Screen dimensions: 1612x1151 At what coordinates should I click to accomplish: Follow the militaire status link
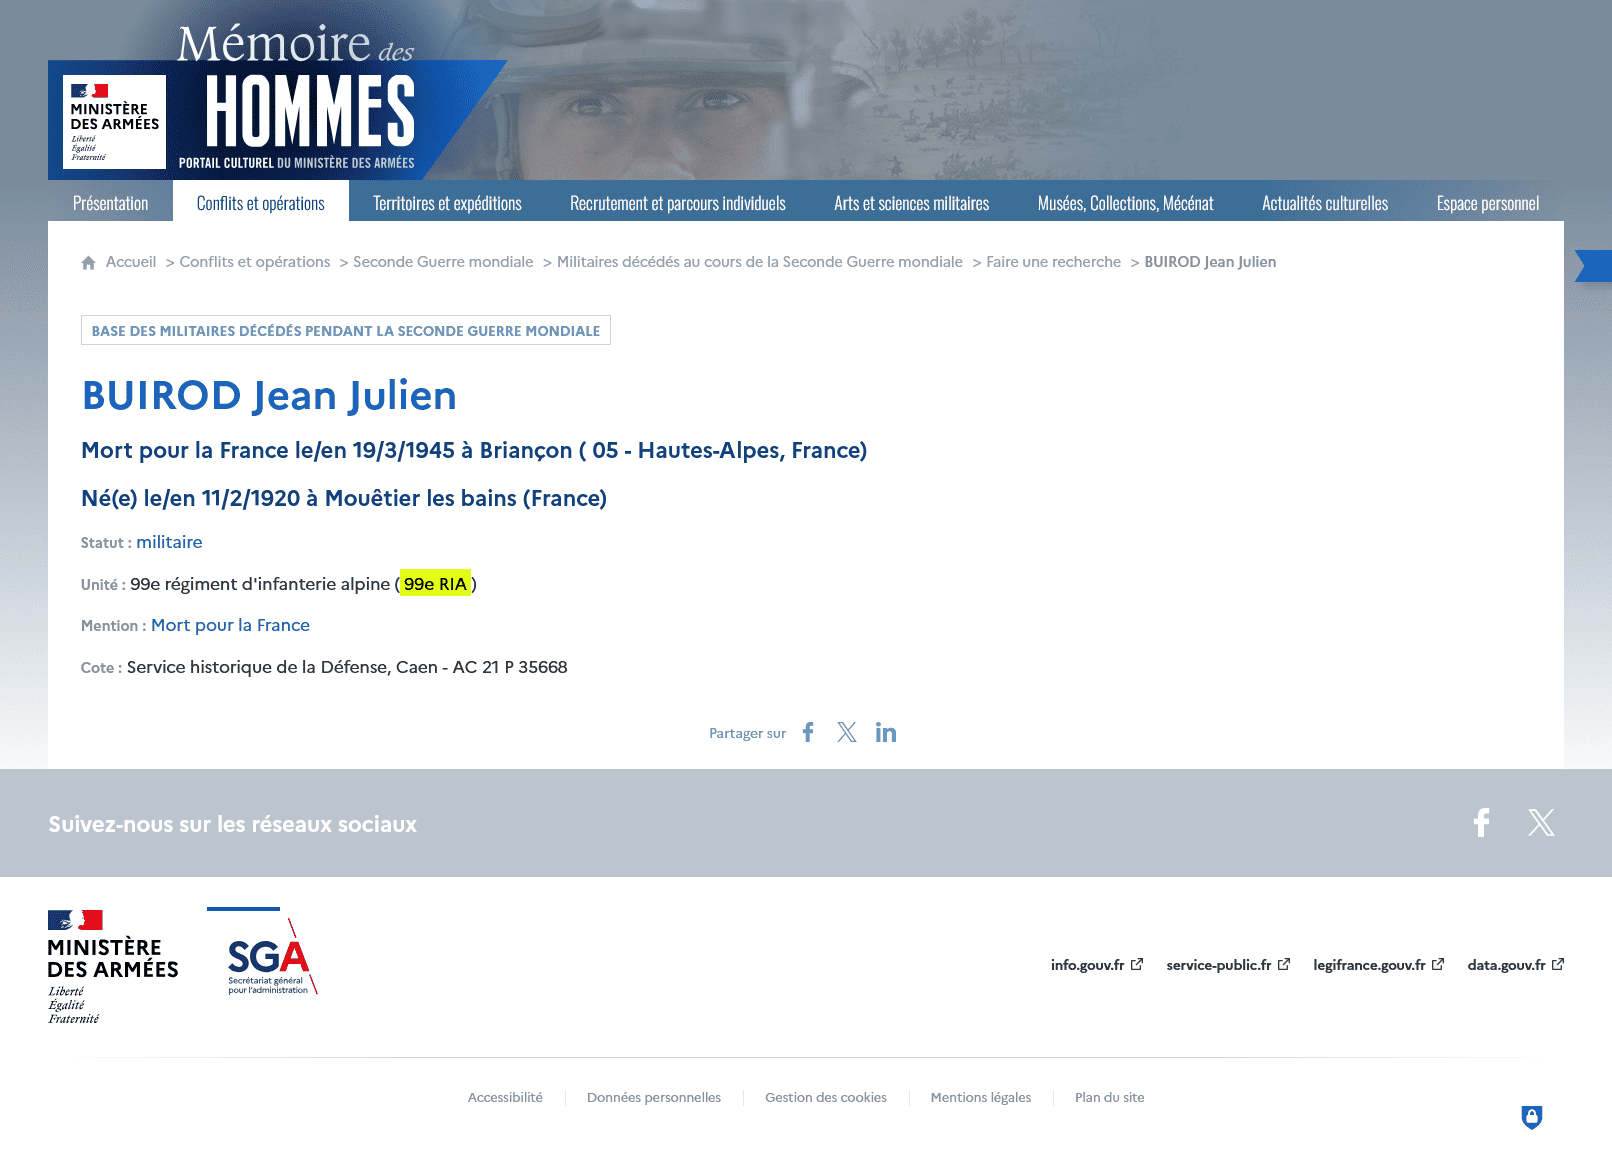169,542
